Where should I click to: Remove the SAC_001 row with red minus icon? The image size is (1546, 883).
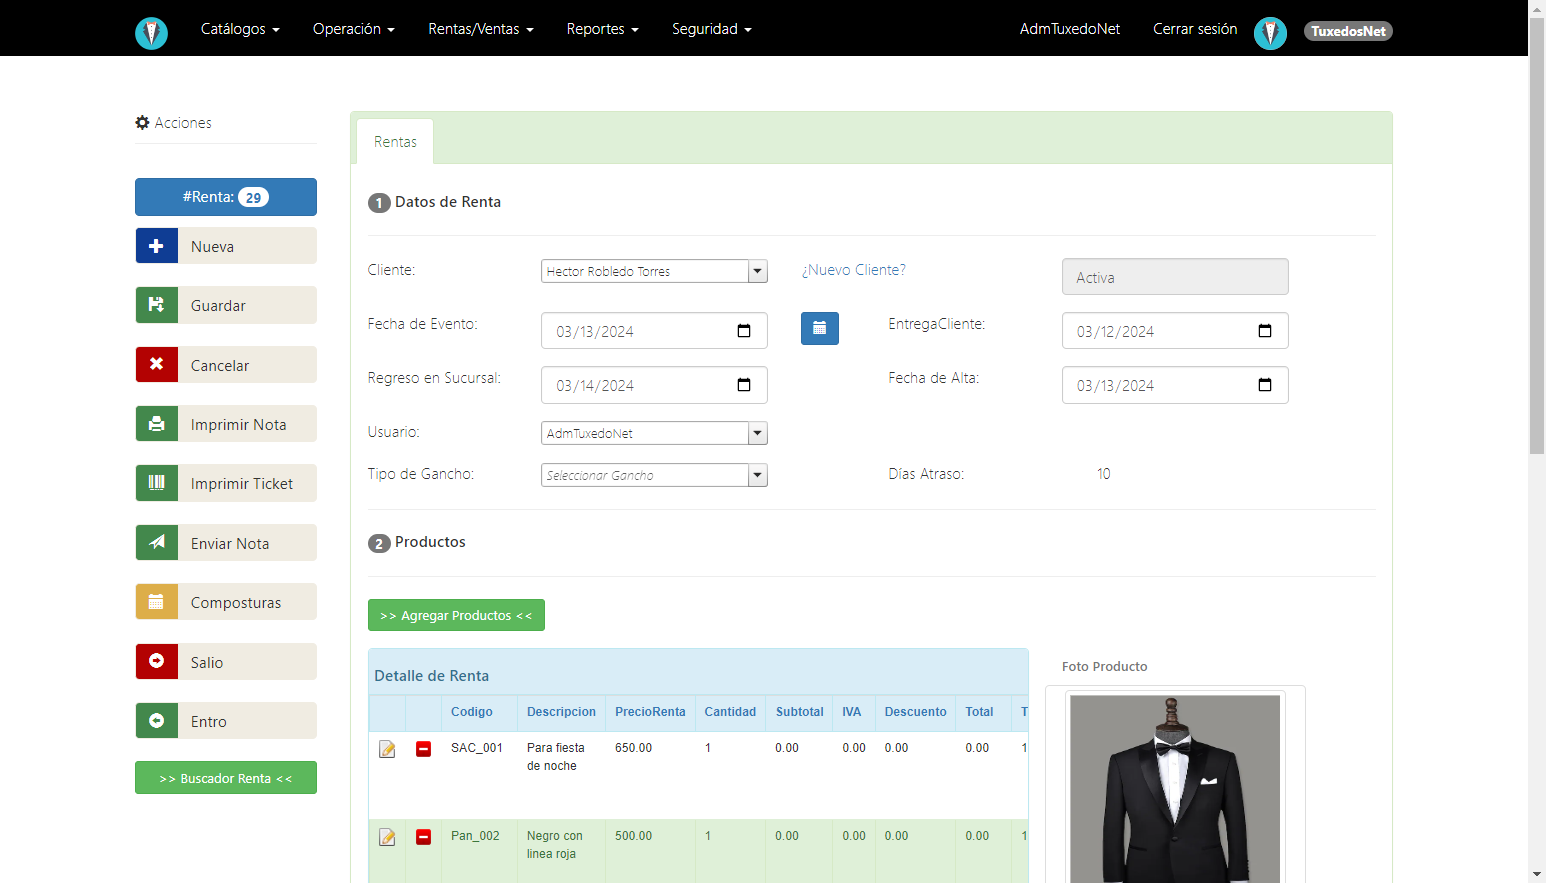[424, 749]
